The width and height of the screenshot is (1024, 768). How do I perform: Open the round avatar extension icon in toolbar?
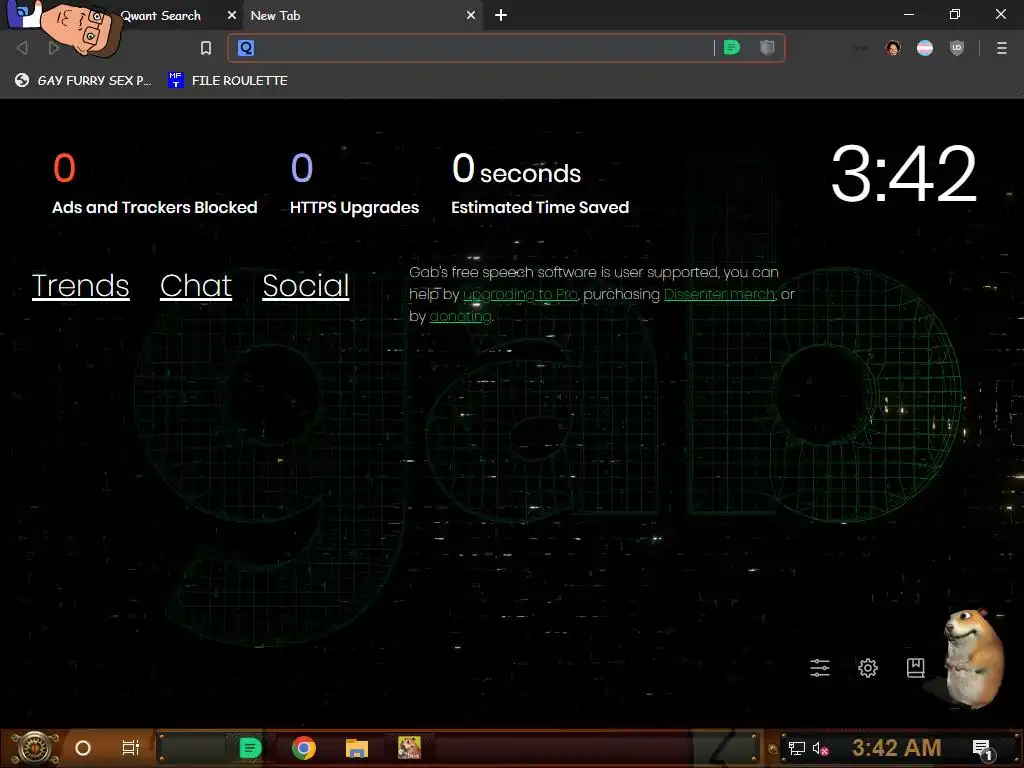coord(893,48)
